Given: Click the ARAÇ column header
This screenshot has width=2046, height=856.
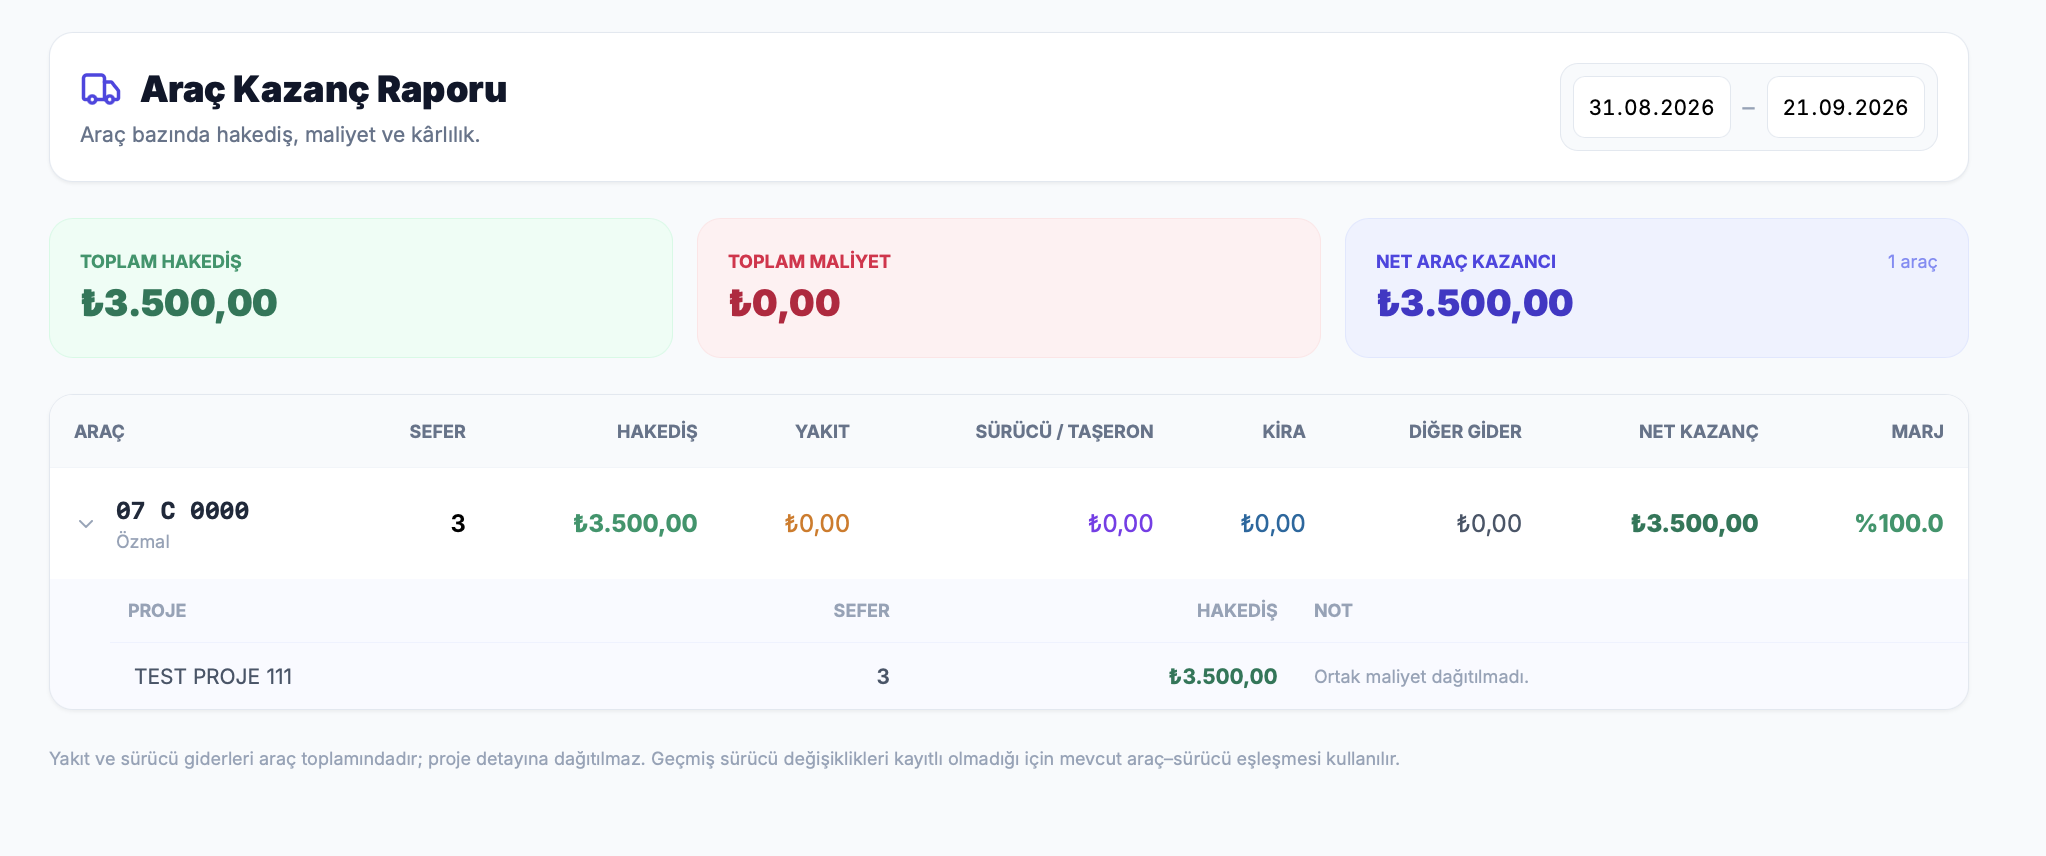Looking at the screenshot, I should [99, 432].
